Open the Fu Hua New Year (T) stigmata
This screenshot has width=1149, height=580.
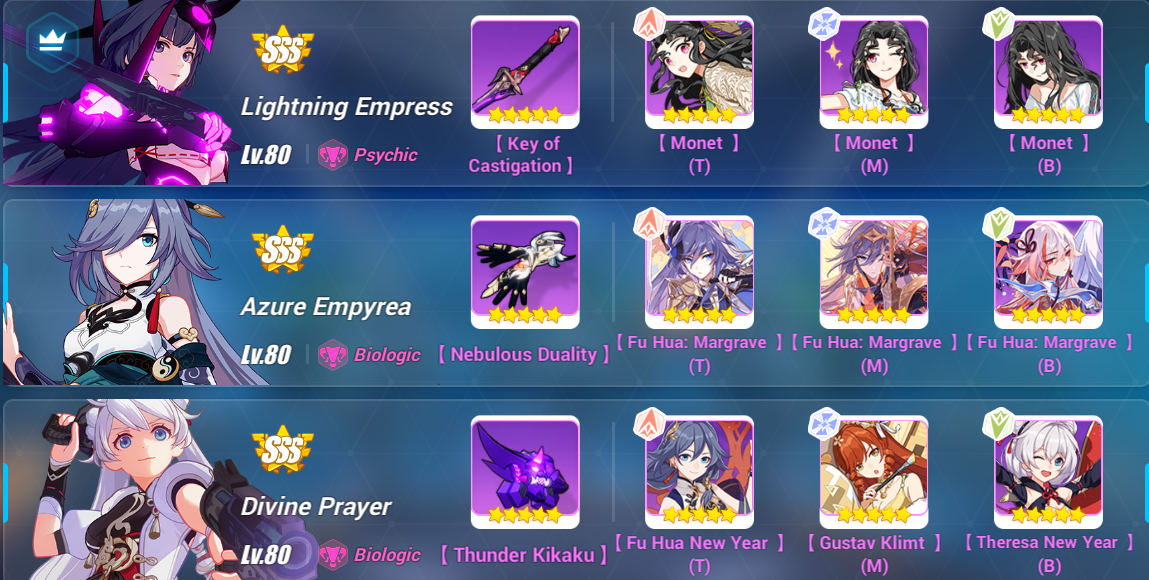pyautogui.click(x=699, y=472)
